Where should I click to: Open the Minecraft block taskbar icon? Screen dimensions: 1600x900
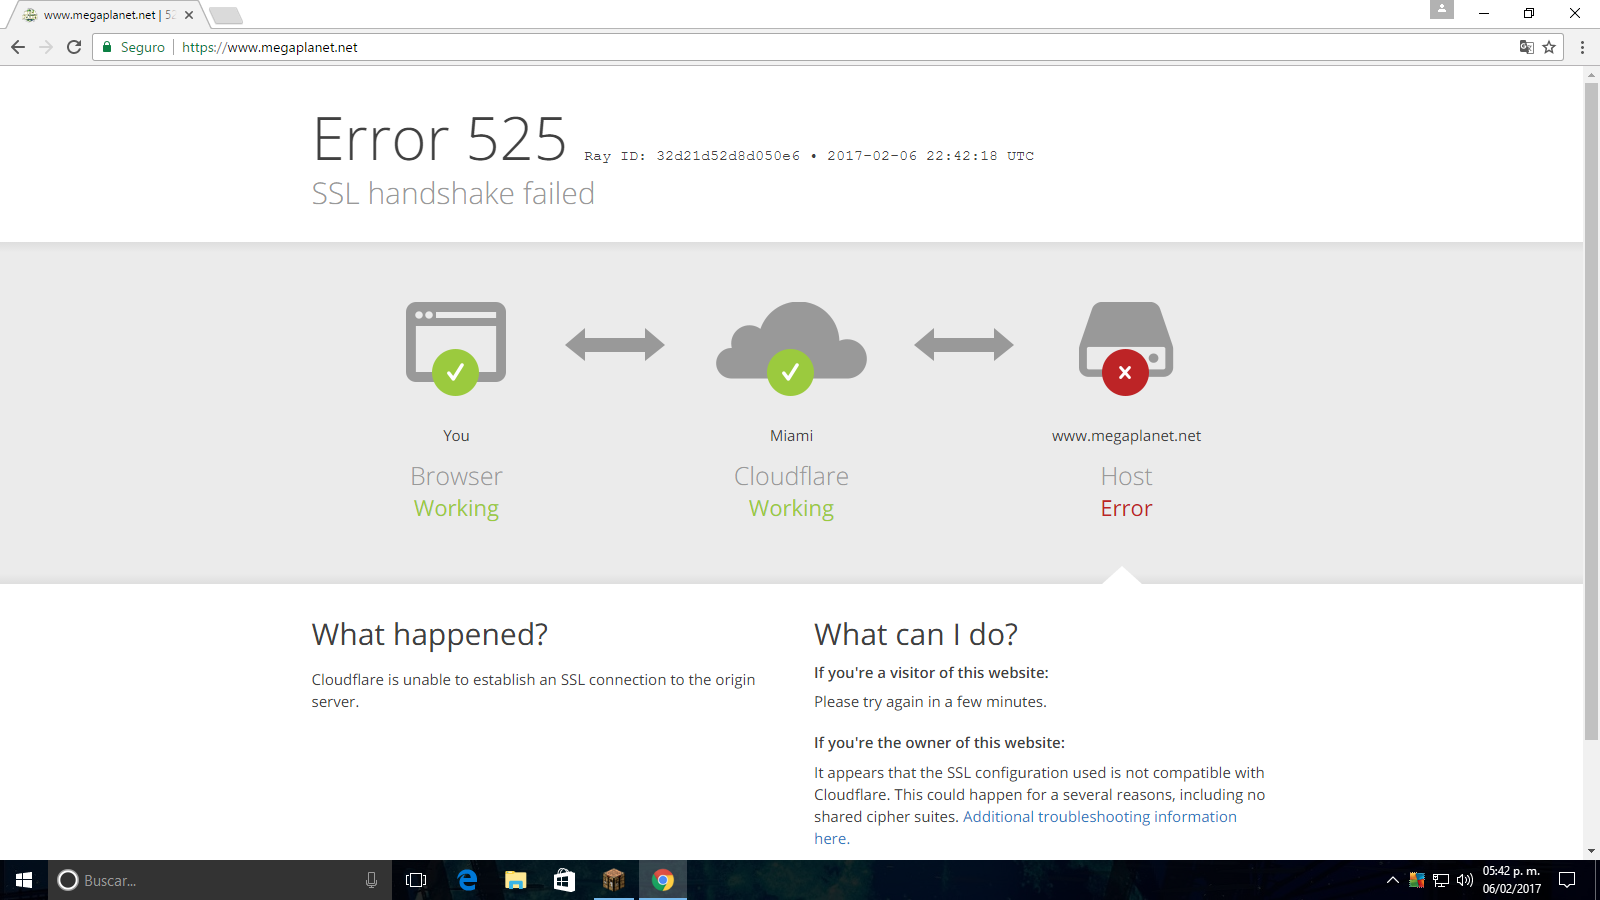(613, 880)
